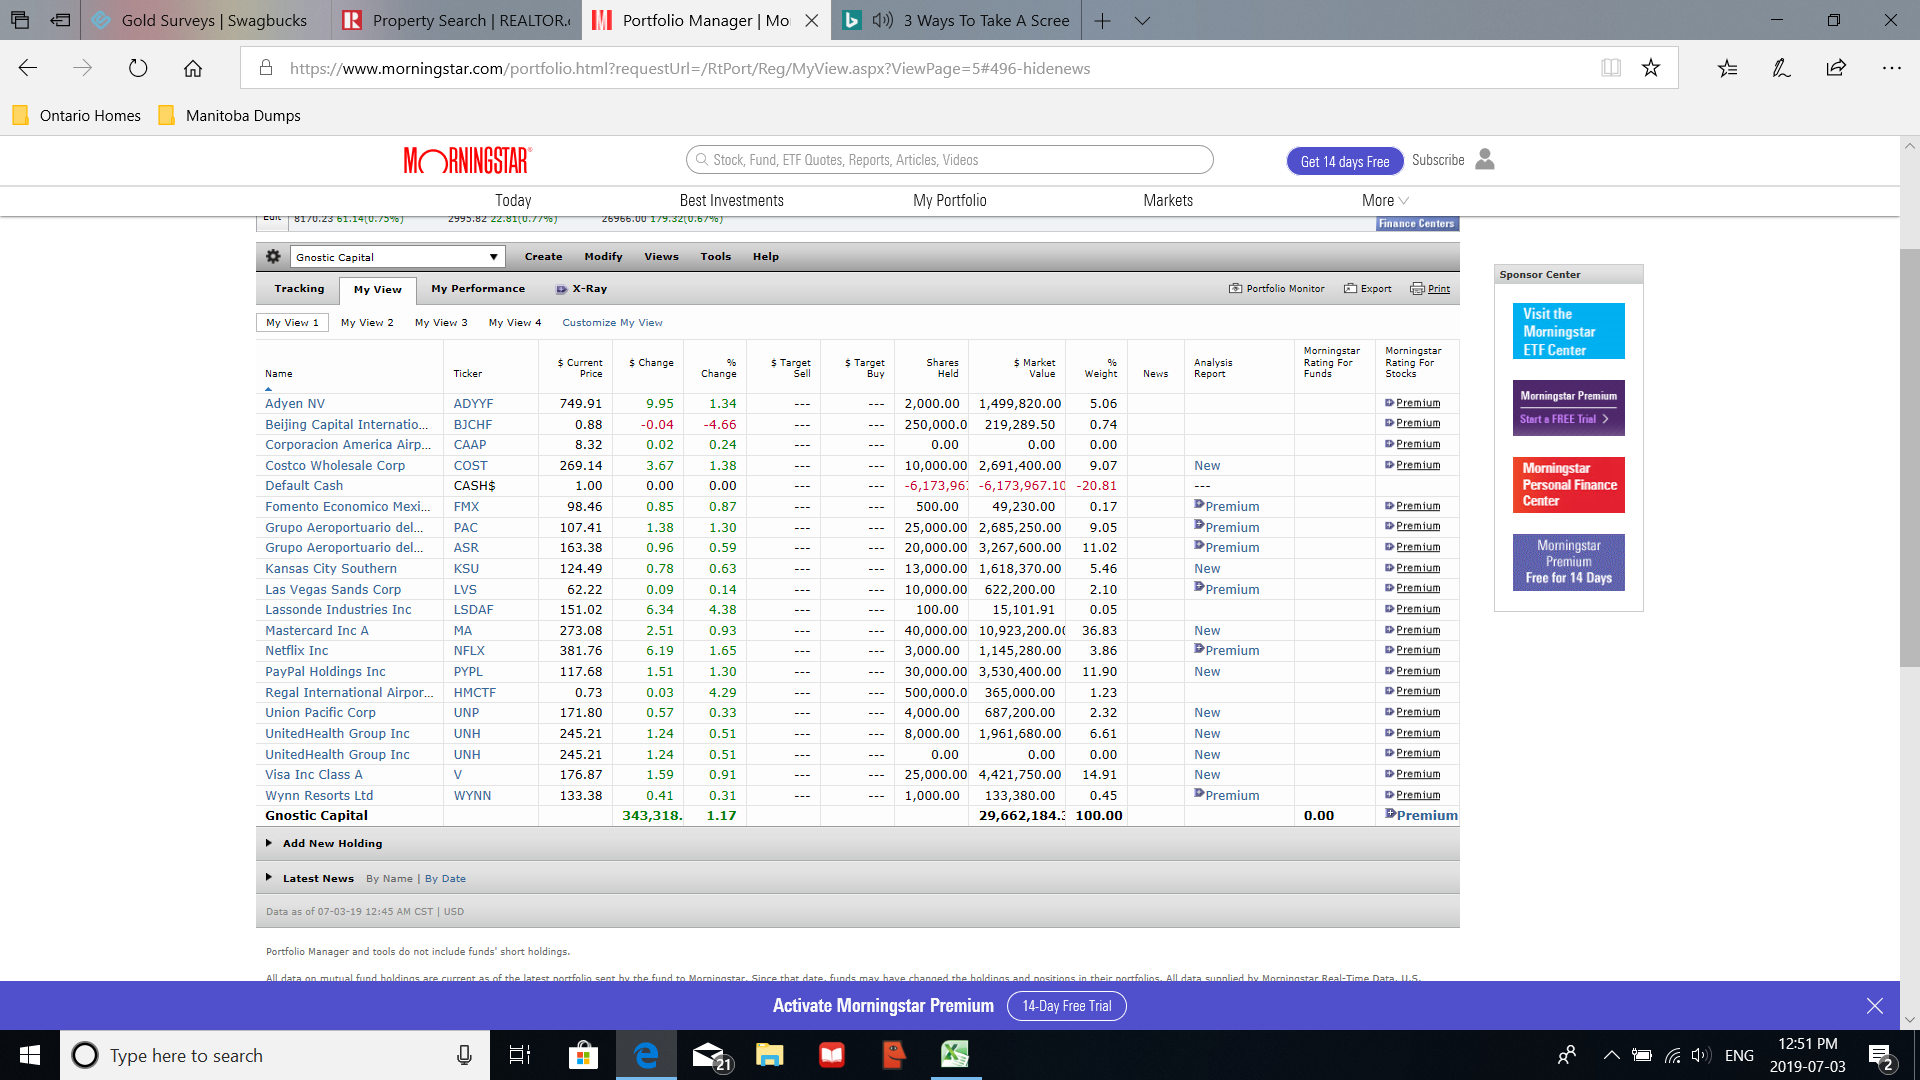Click the Subscribe link
The height and width of the screenshot is (1080, 1920).
(1438, 160)
